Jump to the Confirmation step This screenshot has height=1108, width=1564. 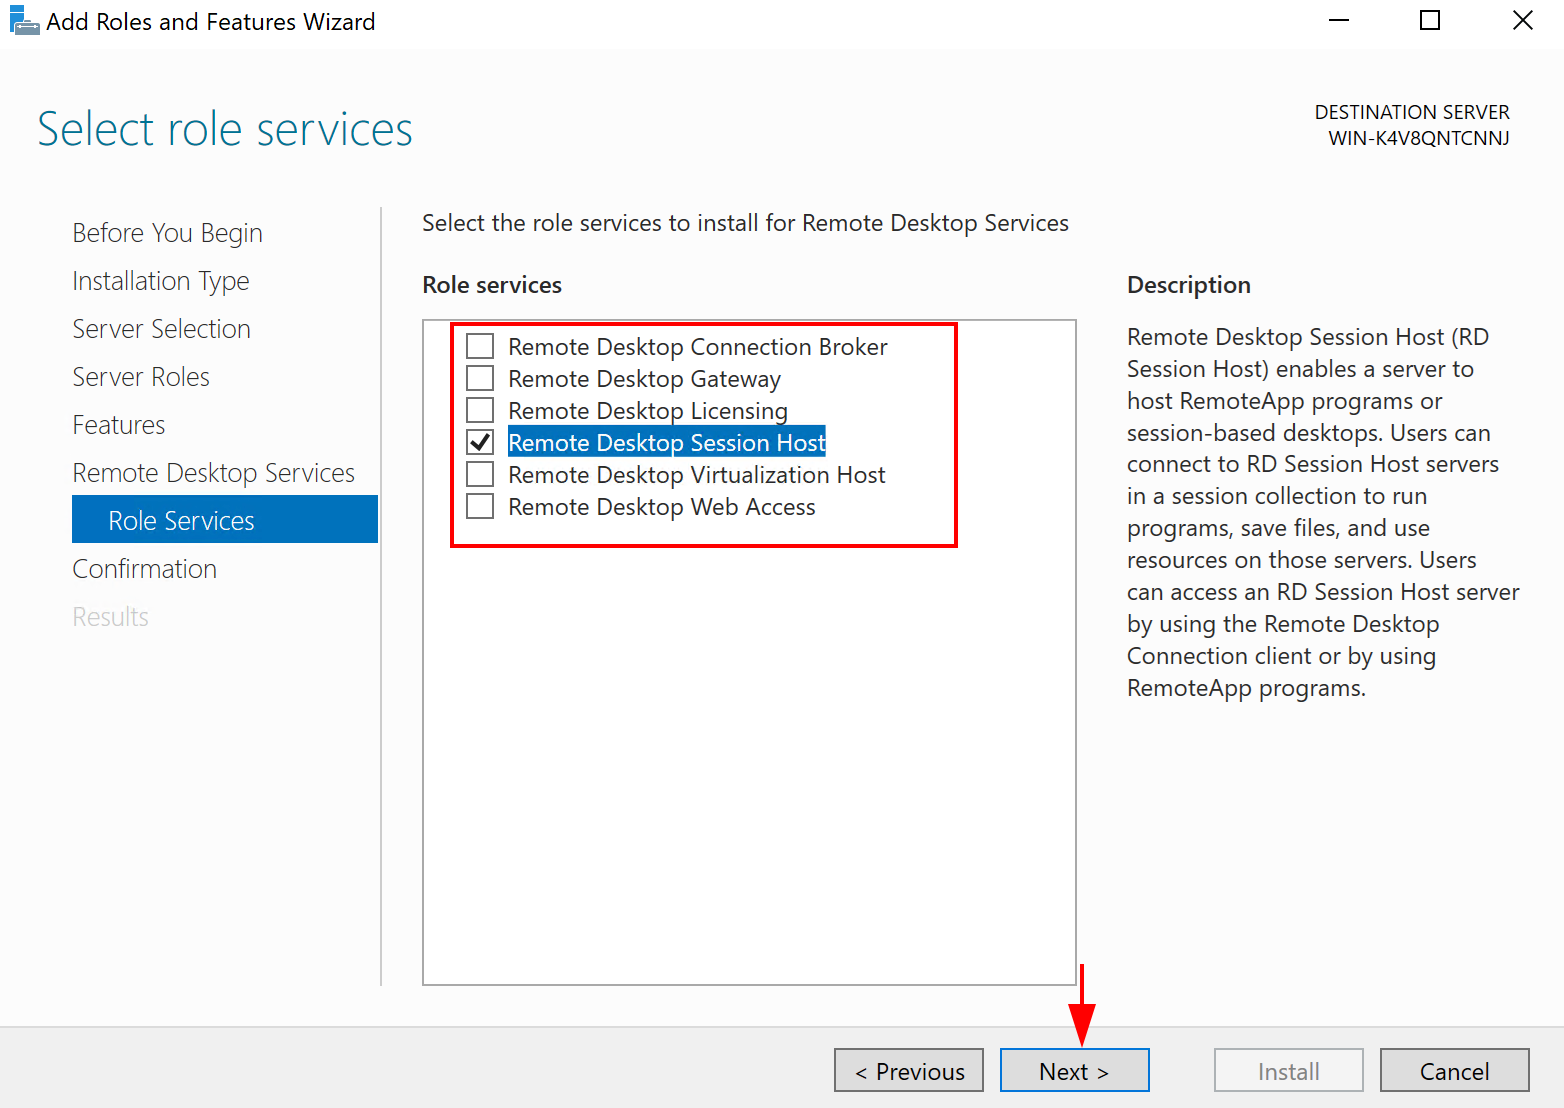coord(144,568)
